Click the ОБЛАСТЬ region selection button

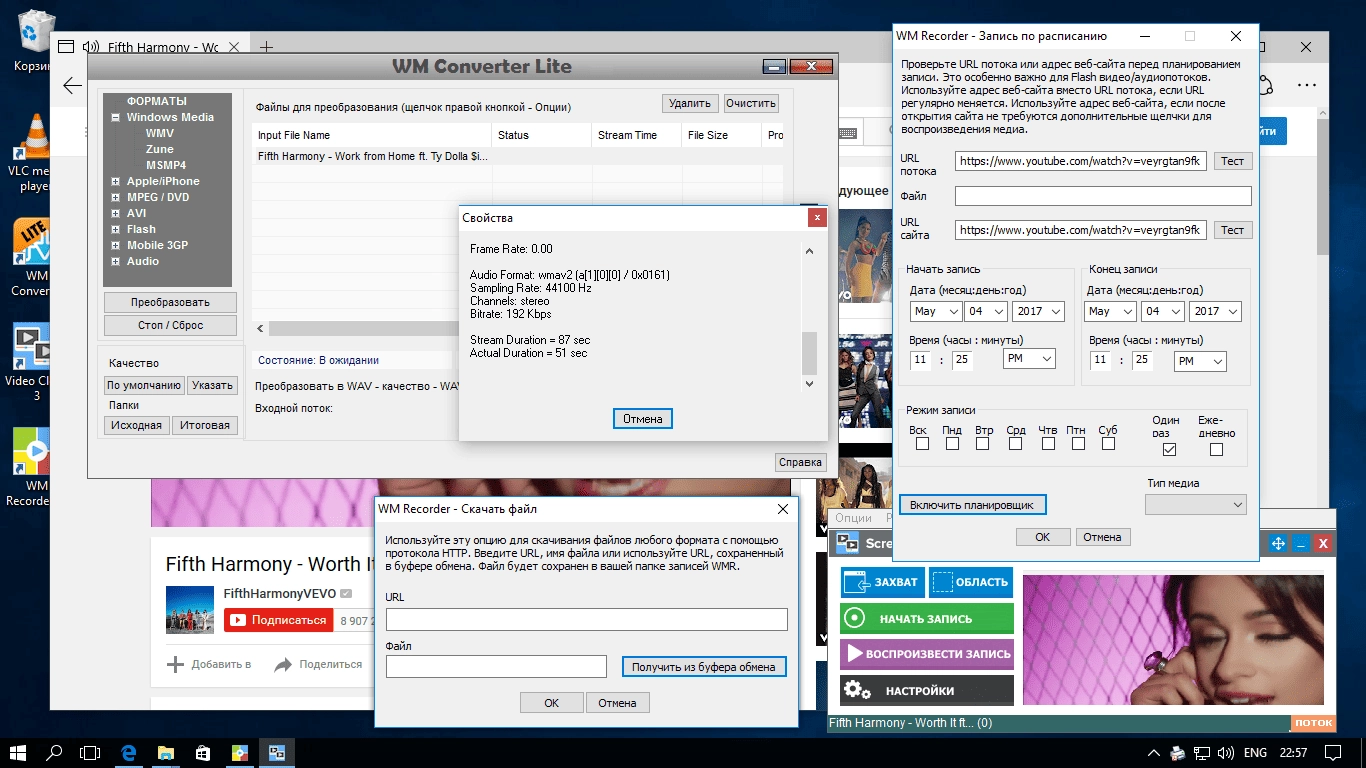(971, 582)
